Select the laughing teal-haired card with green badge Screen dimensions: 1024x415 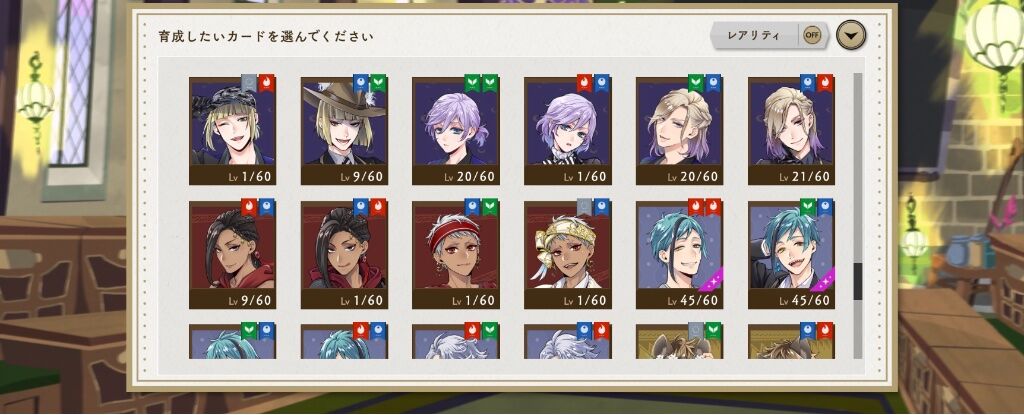(792, 255)
